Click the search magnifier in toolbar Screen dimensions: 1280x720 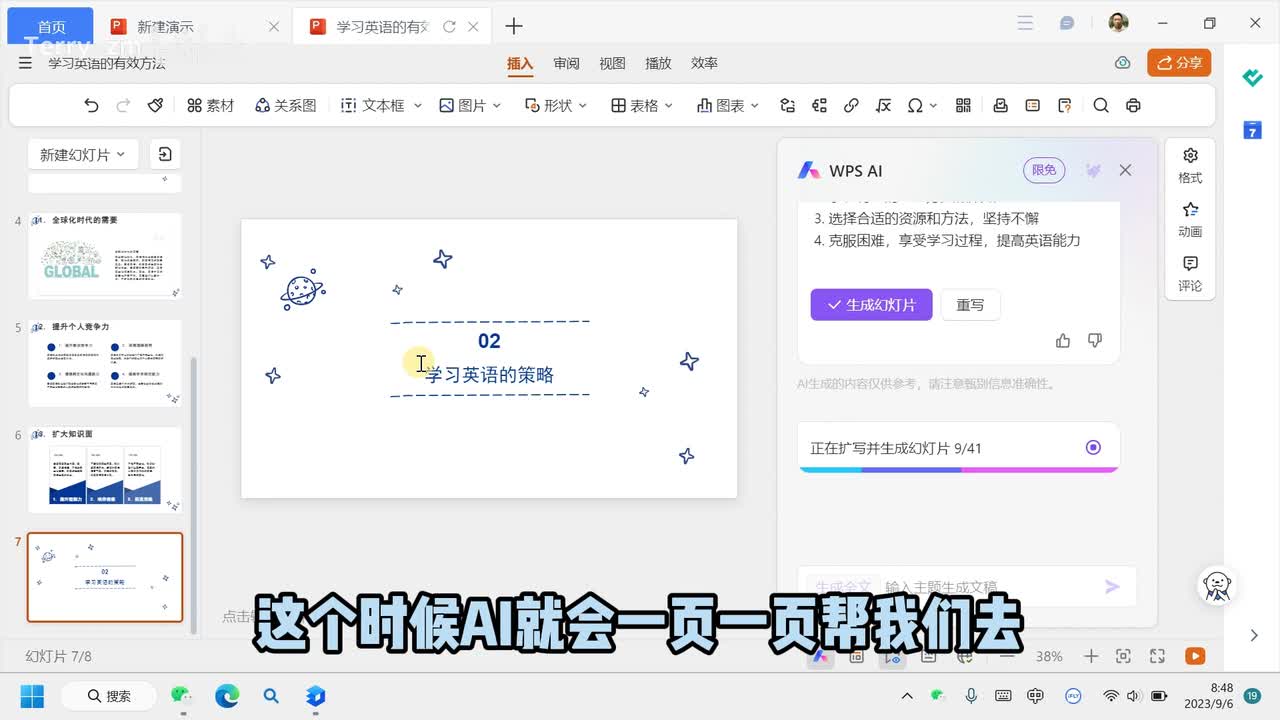click(x=1101, y=105)
